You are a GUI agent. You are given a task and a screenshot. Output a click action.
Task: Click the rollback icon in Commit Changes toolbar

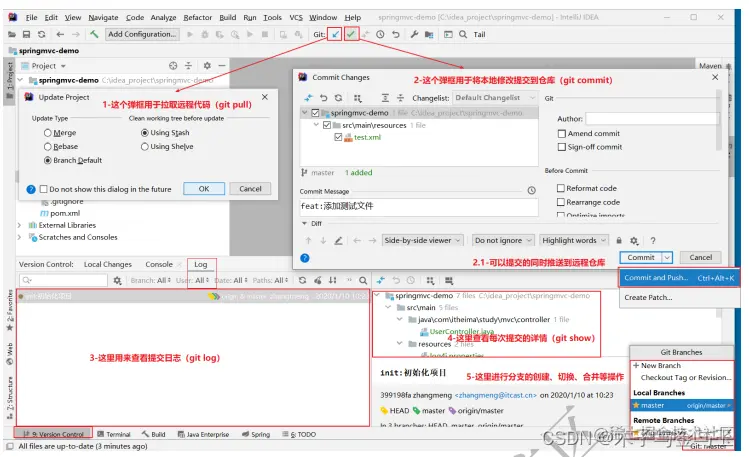[x=324, y=98]
